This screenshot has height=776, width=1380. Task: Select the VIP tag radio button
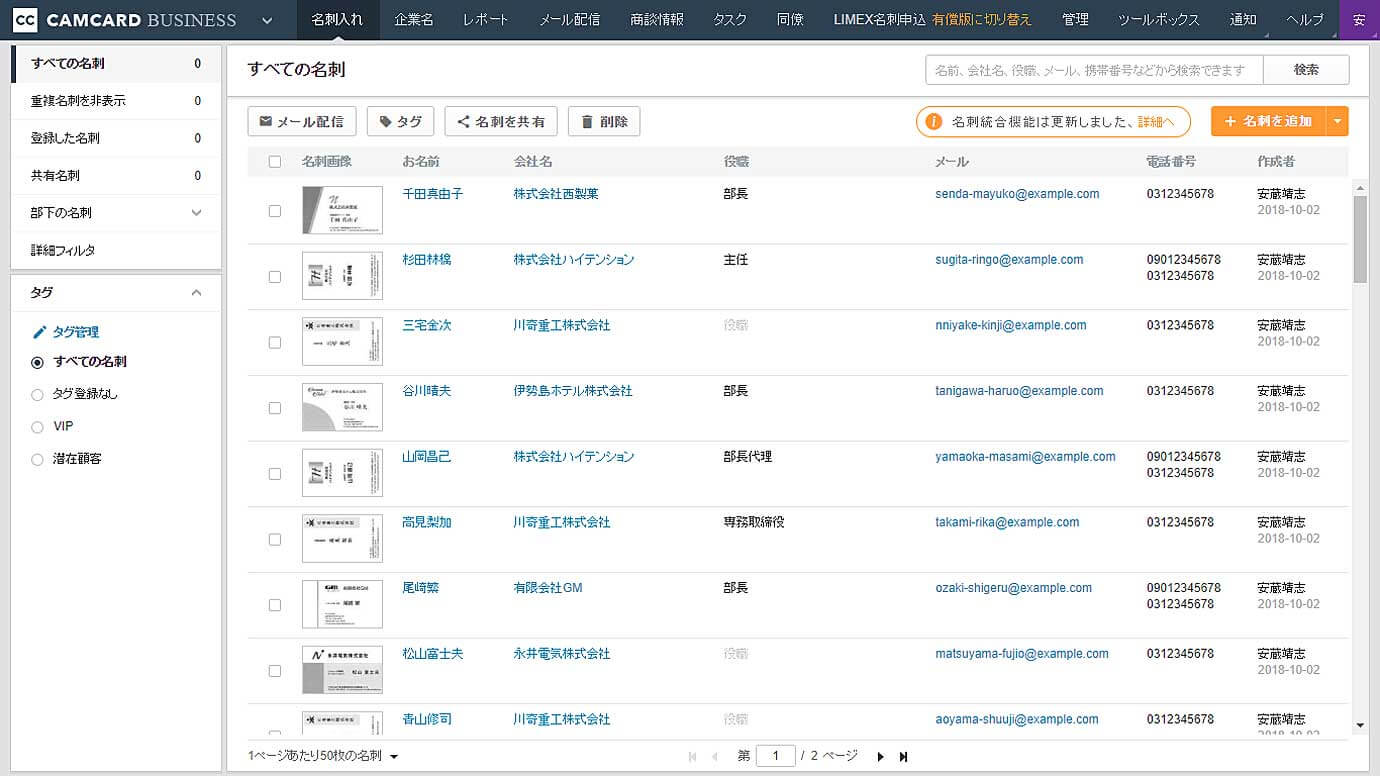pos(37,427)
